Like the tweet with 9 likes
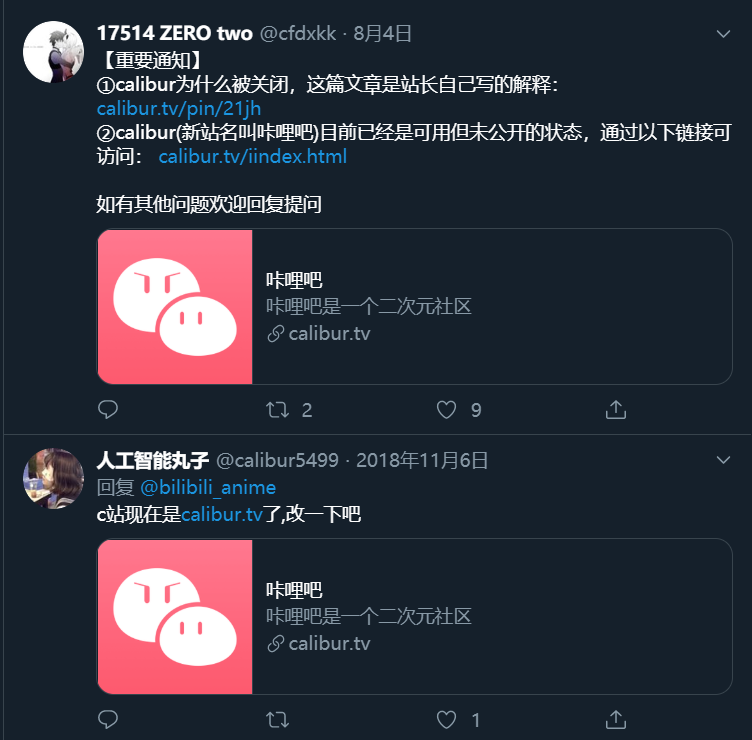The width and height of the screenshot is (752, 740). click(446, 410)
